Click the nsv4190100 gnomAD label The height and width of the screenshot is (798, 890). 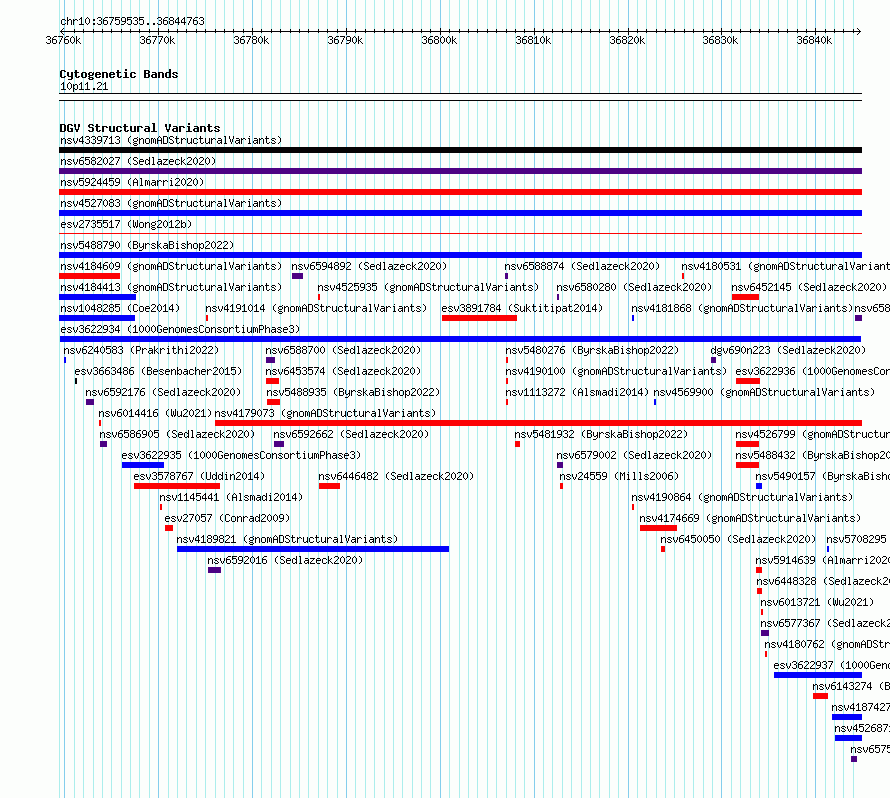click(616, 371)
